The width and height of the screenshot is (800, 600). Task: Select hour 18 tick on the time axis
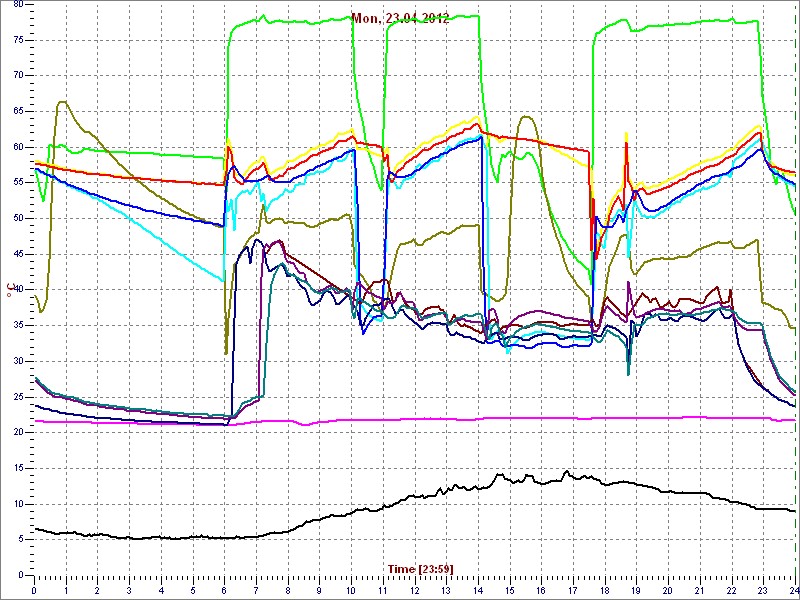click(x=605, y=590)
